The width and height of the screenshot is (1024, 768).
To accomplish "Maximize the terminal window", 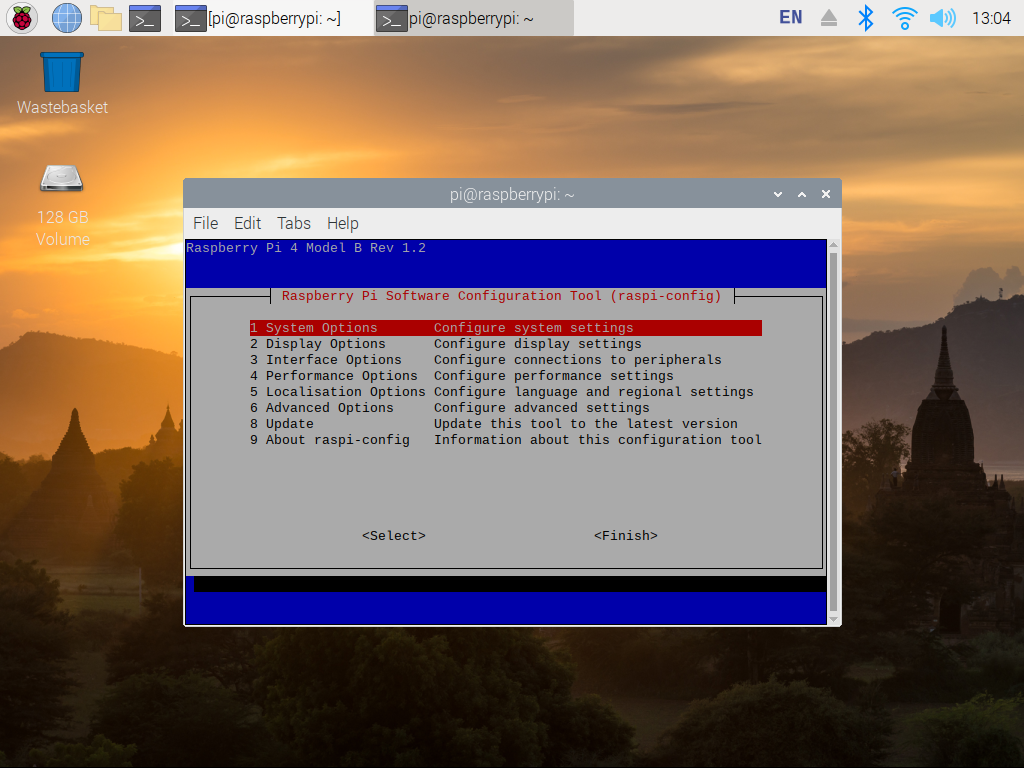I will click(802, 195).
